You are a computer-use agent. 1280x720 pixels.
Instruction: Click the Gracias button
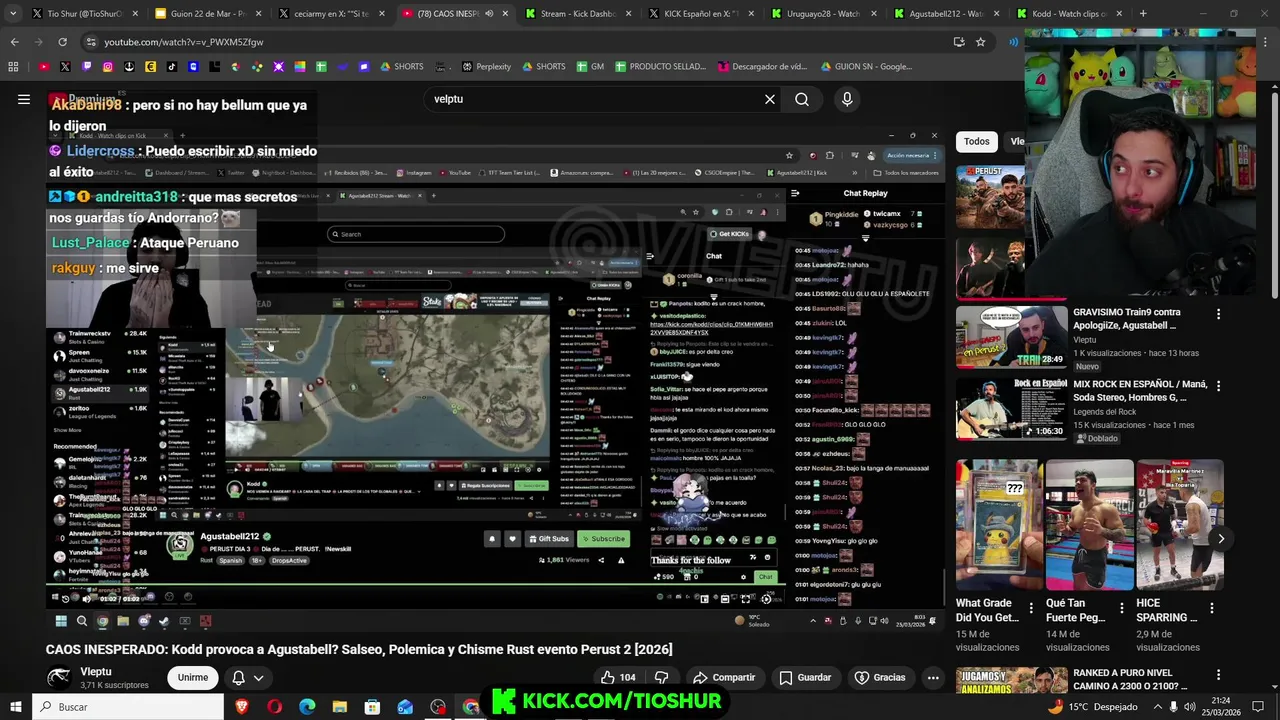coord(880,677)
